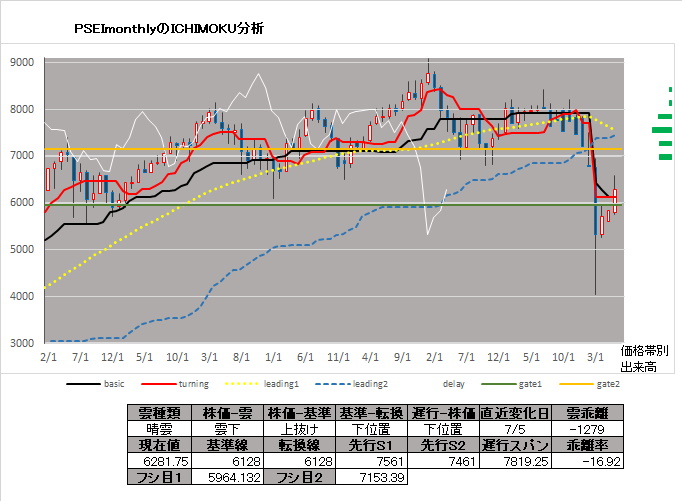This screenshot has width=682, height=501.
Task: Click the 9/1 x-axis label
Action: [402, 357]
